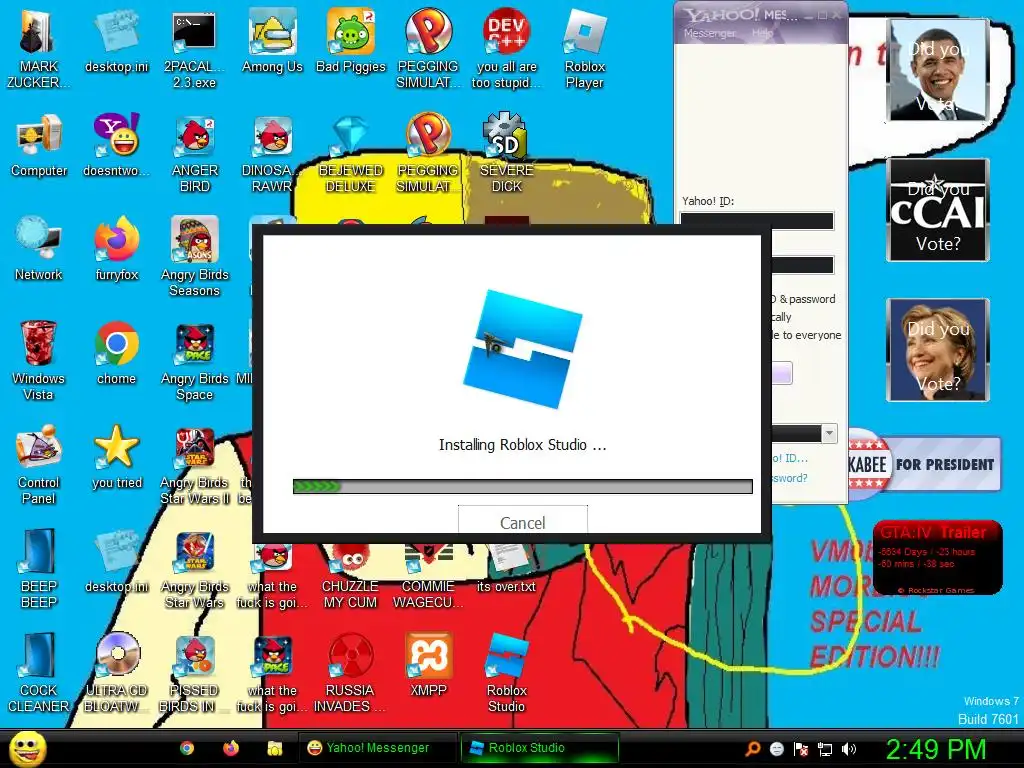Click Firefox icon in the taskbar
The height and width of the screenshot is (768, 1024).
click(231, 748)
